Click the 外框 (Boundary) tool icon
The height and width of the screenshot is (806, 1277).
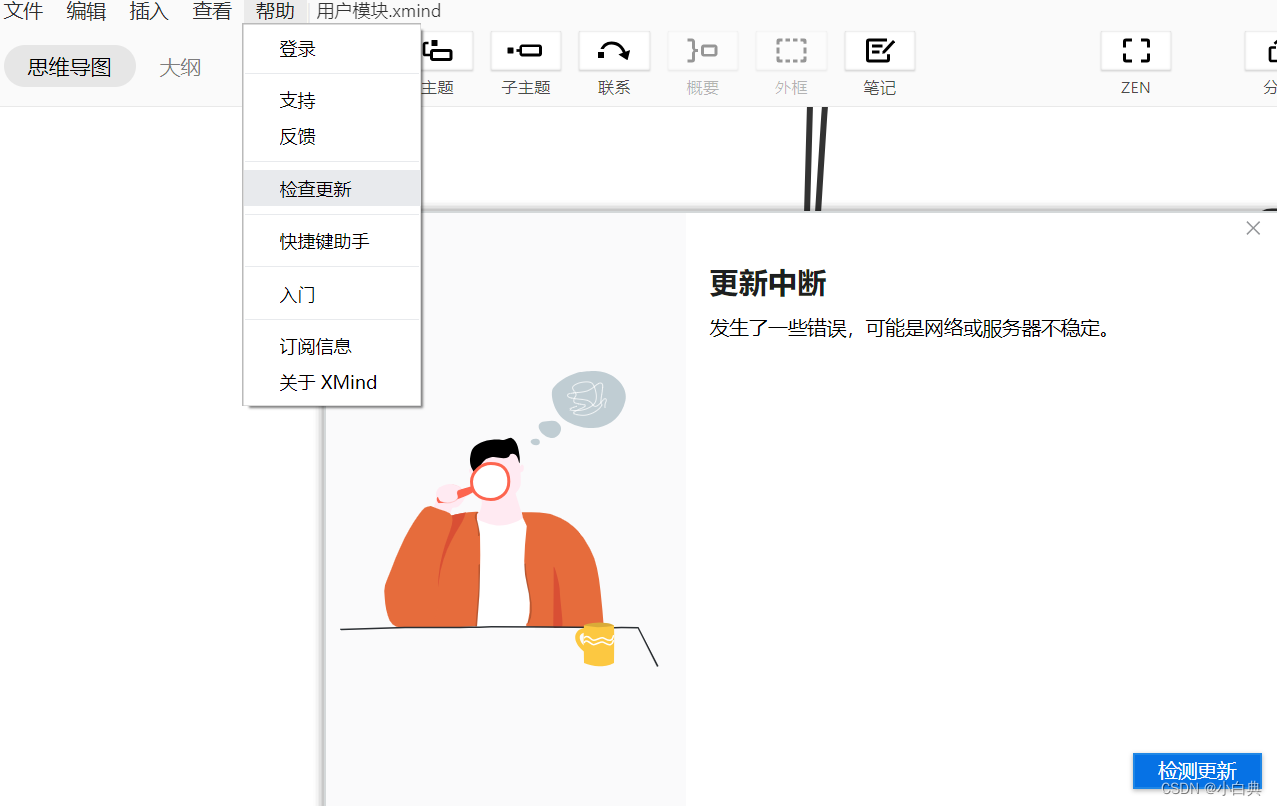click(x=790, y=50)
